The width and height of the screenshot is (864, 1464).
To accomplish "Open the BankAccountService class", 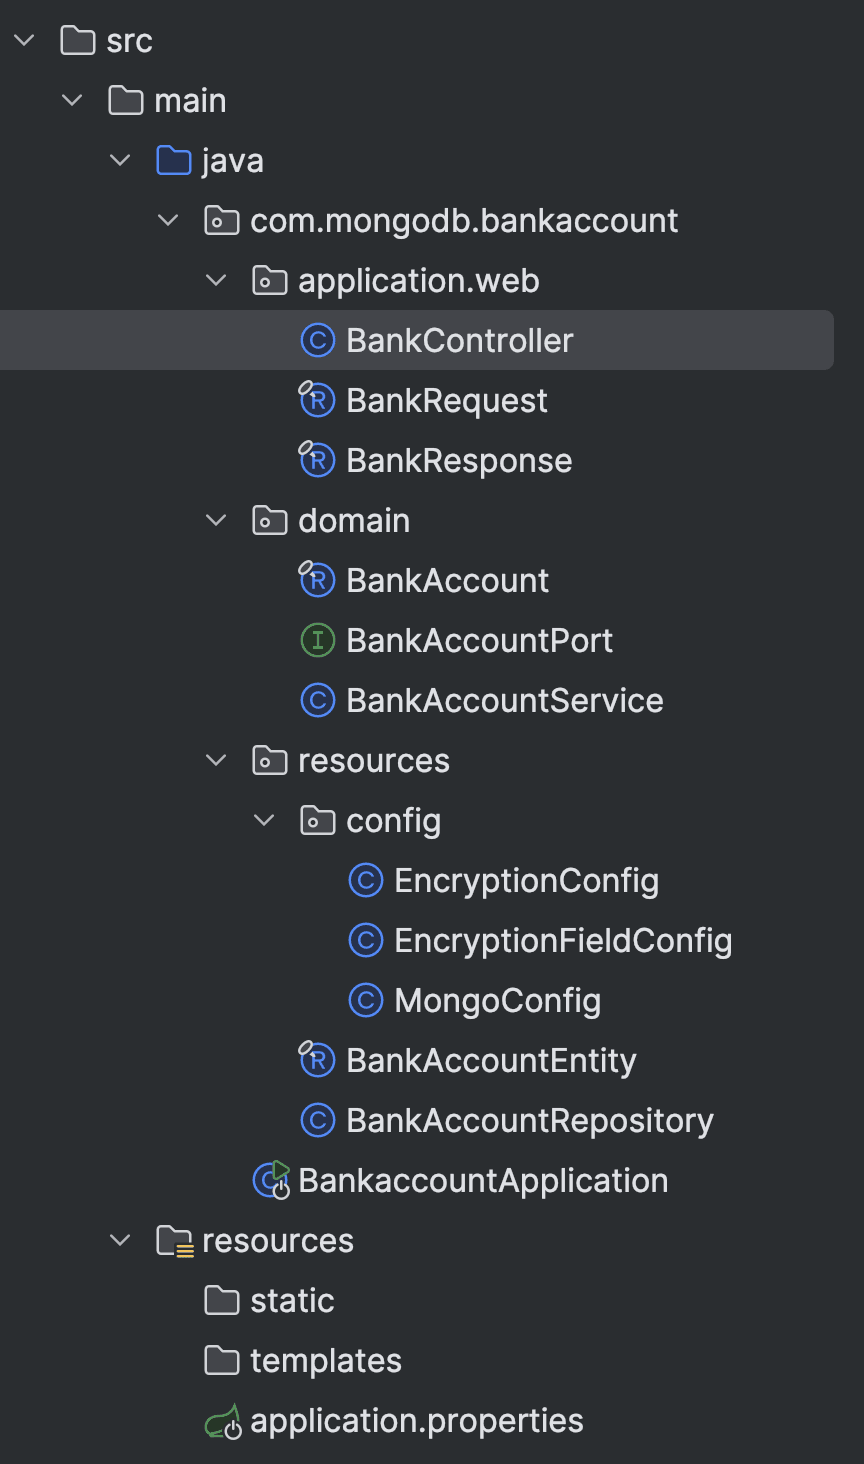I will pyautogui.click(x=504, y=701).
